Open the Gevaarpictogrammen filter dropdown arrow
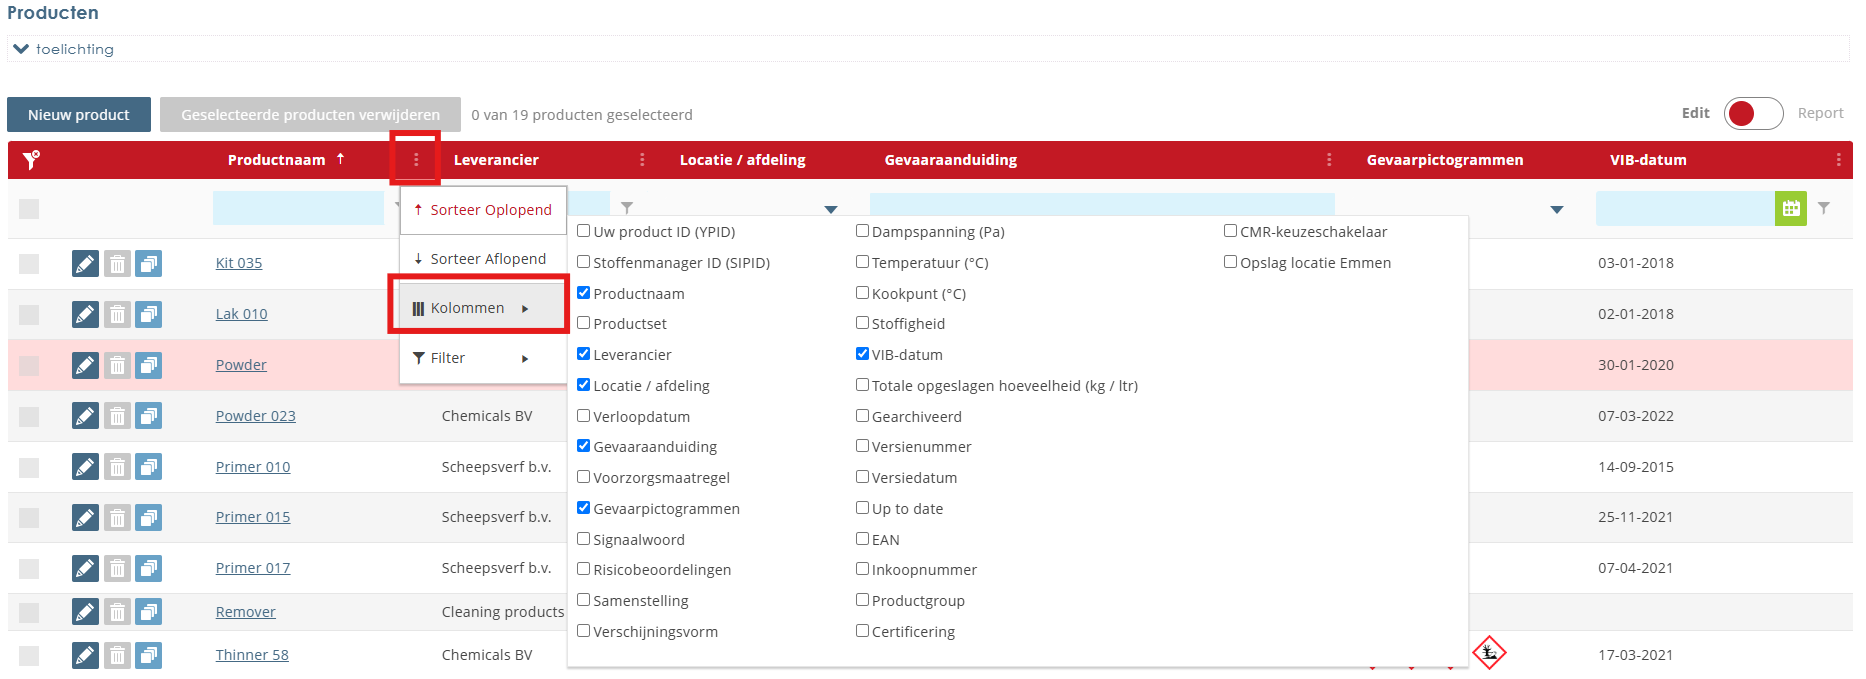 1556,210
